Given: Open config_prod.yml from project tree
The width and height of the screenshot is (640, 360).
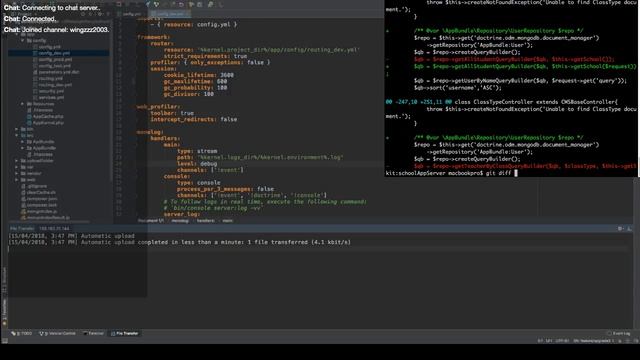Looking at the screenshot, I should click(52, 60).
